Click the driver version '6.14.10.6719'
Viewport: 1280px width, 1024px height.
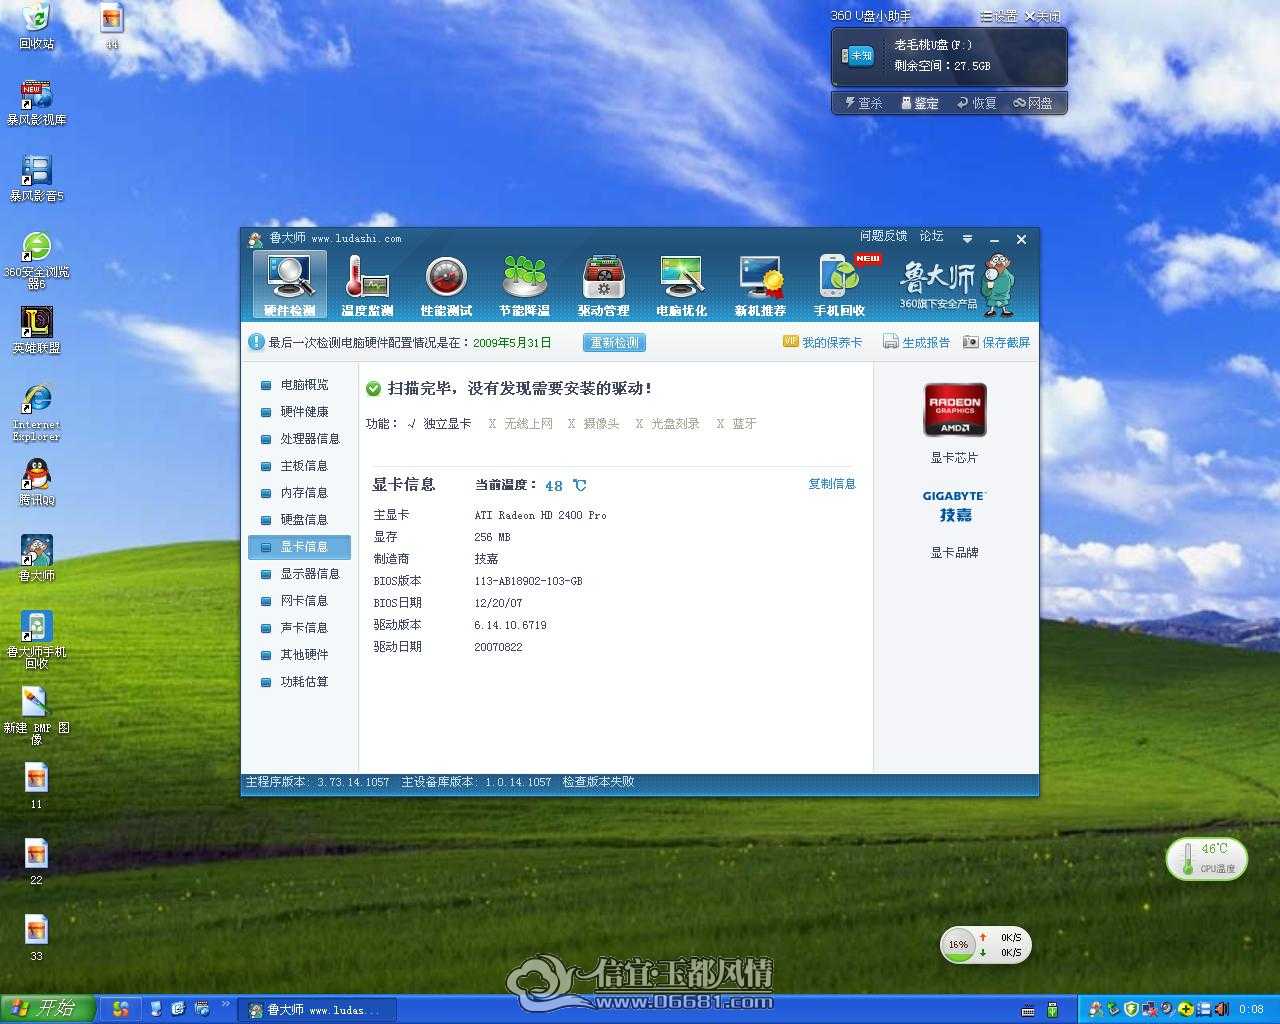click(x=510, y=625)
